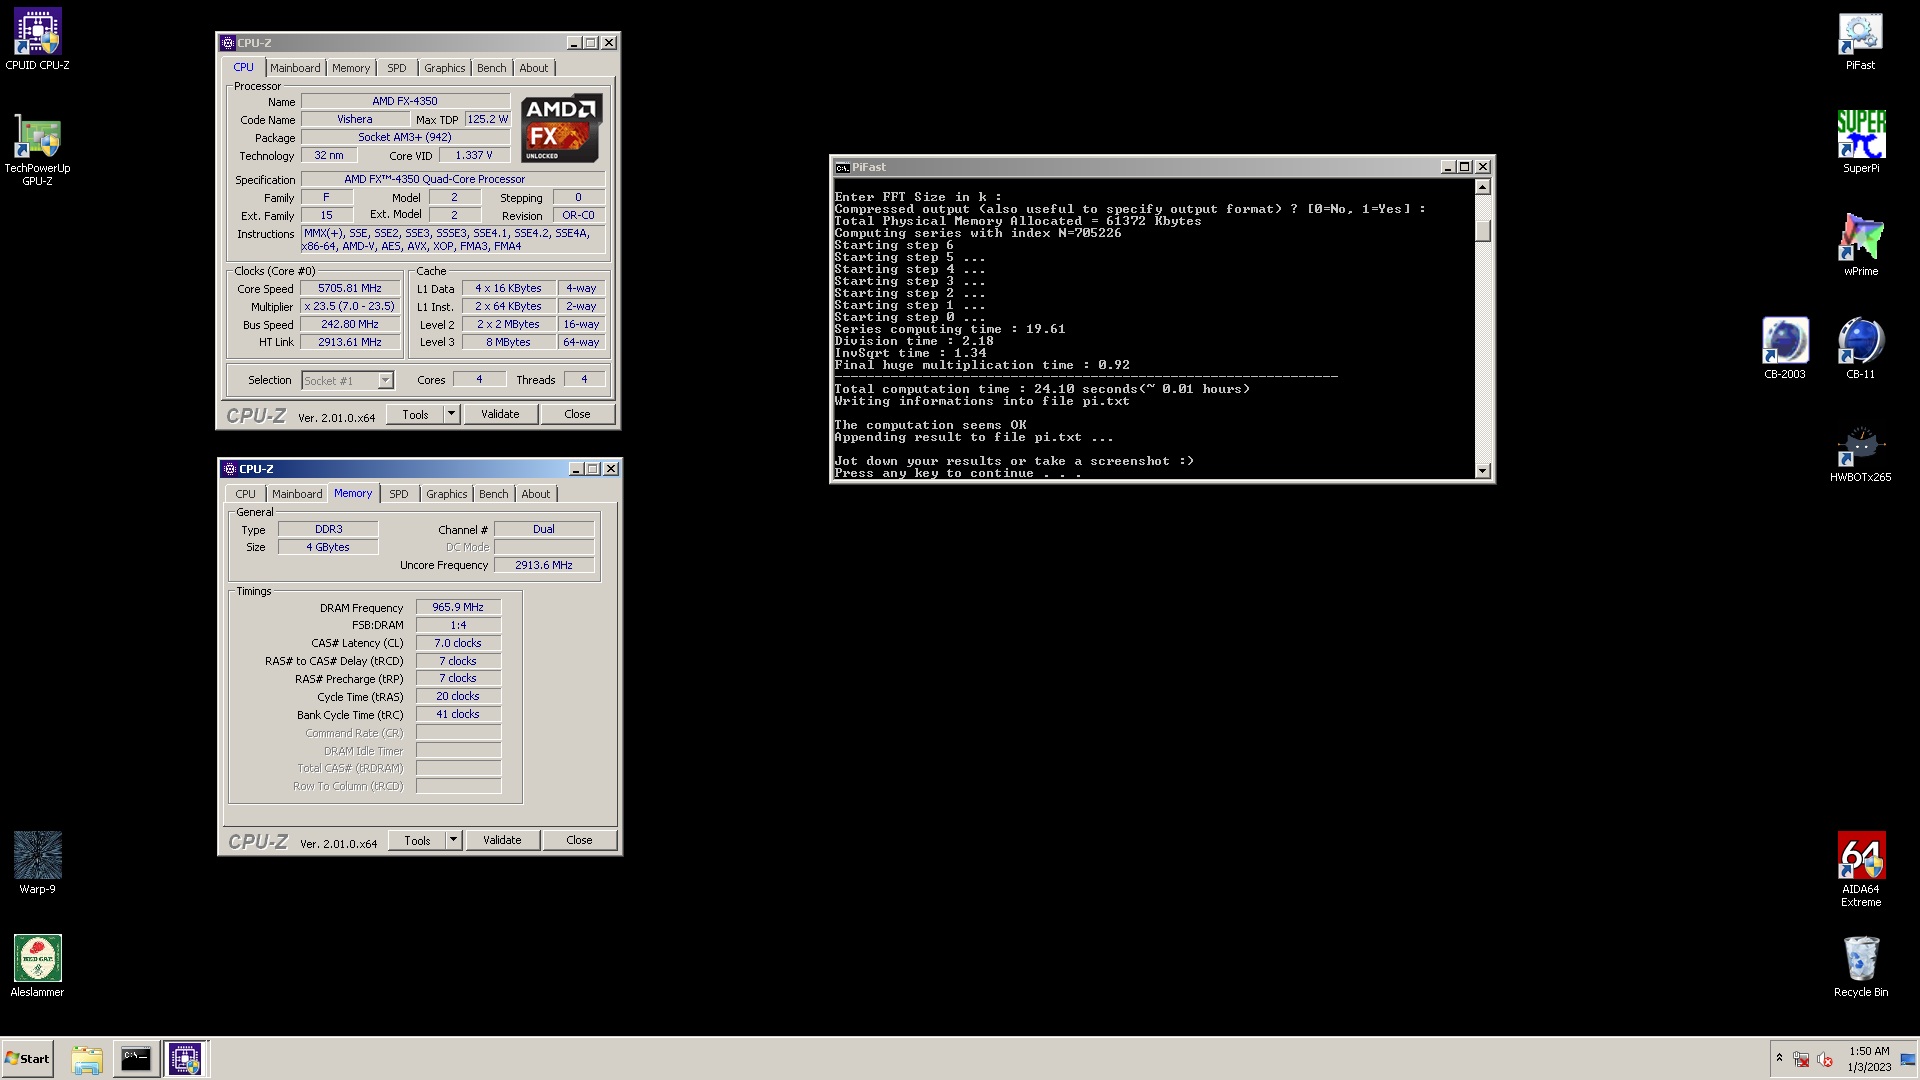Open Graphics tab in top CPU-Z window
Screen dimensions: 1920x1080
(x=444, y=68)
